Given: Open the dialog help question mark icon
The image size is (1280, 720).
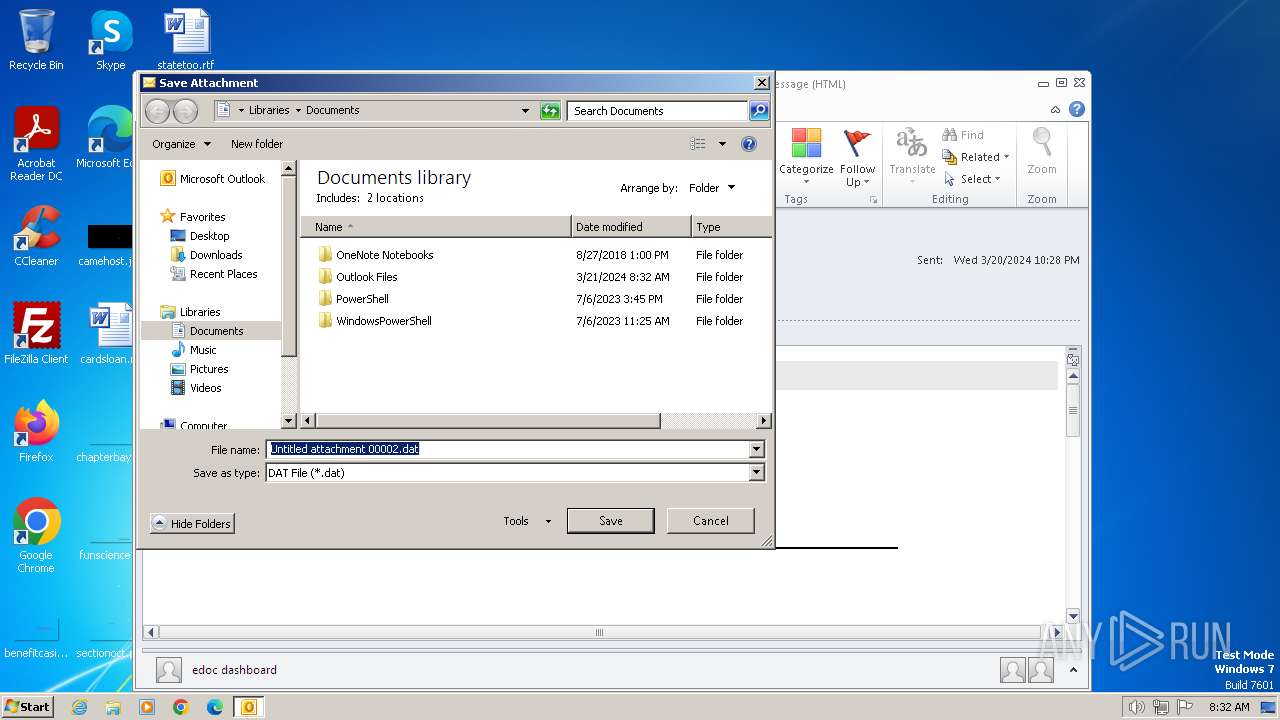Looking at the screenshot, I should pos(749,144).
